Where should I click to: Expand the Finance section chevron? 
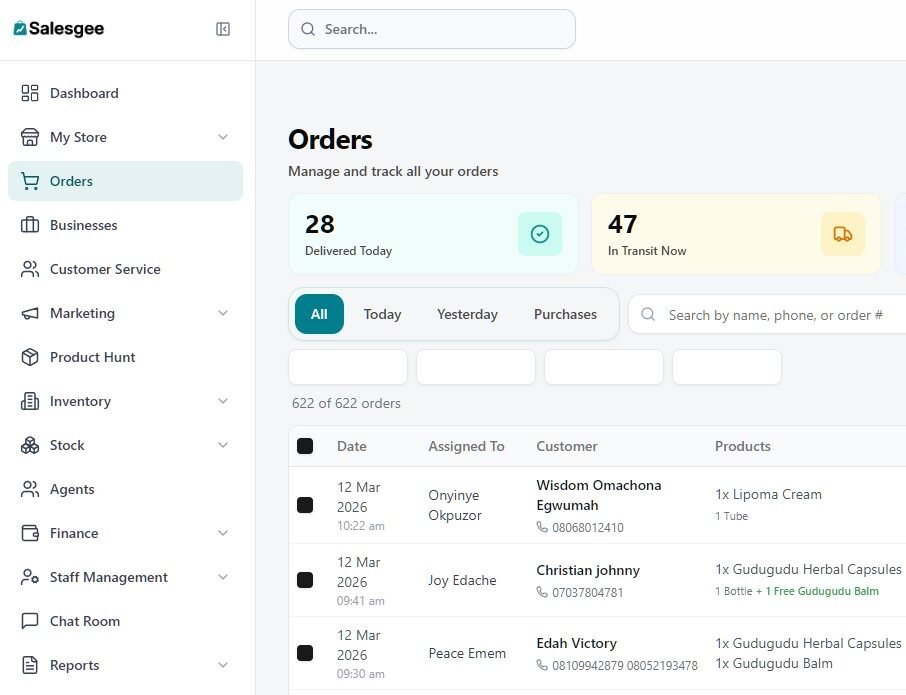coord(223,533)
